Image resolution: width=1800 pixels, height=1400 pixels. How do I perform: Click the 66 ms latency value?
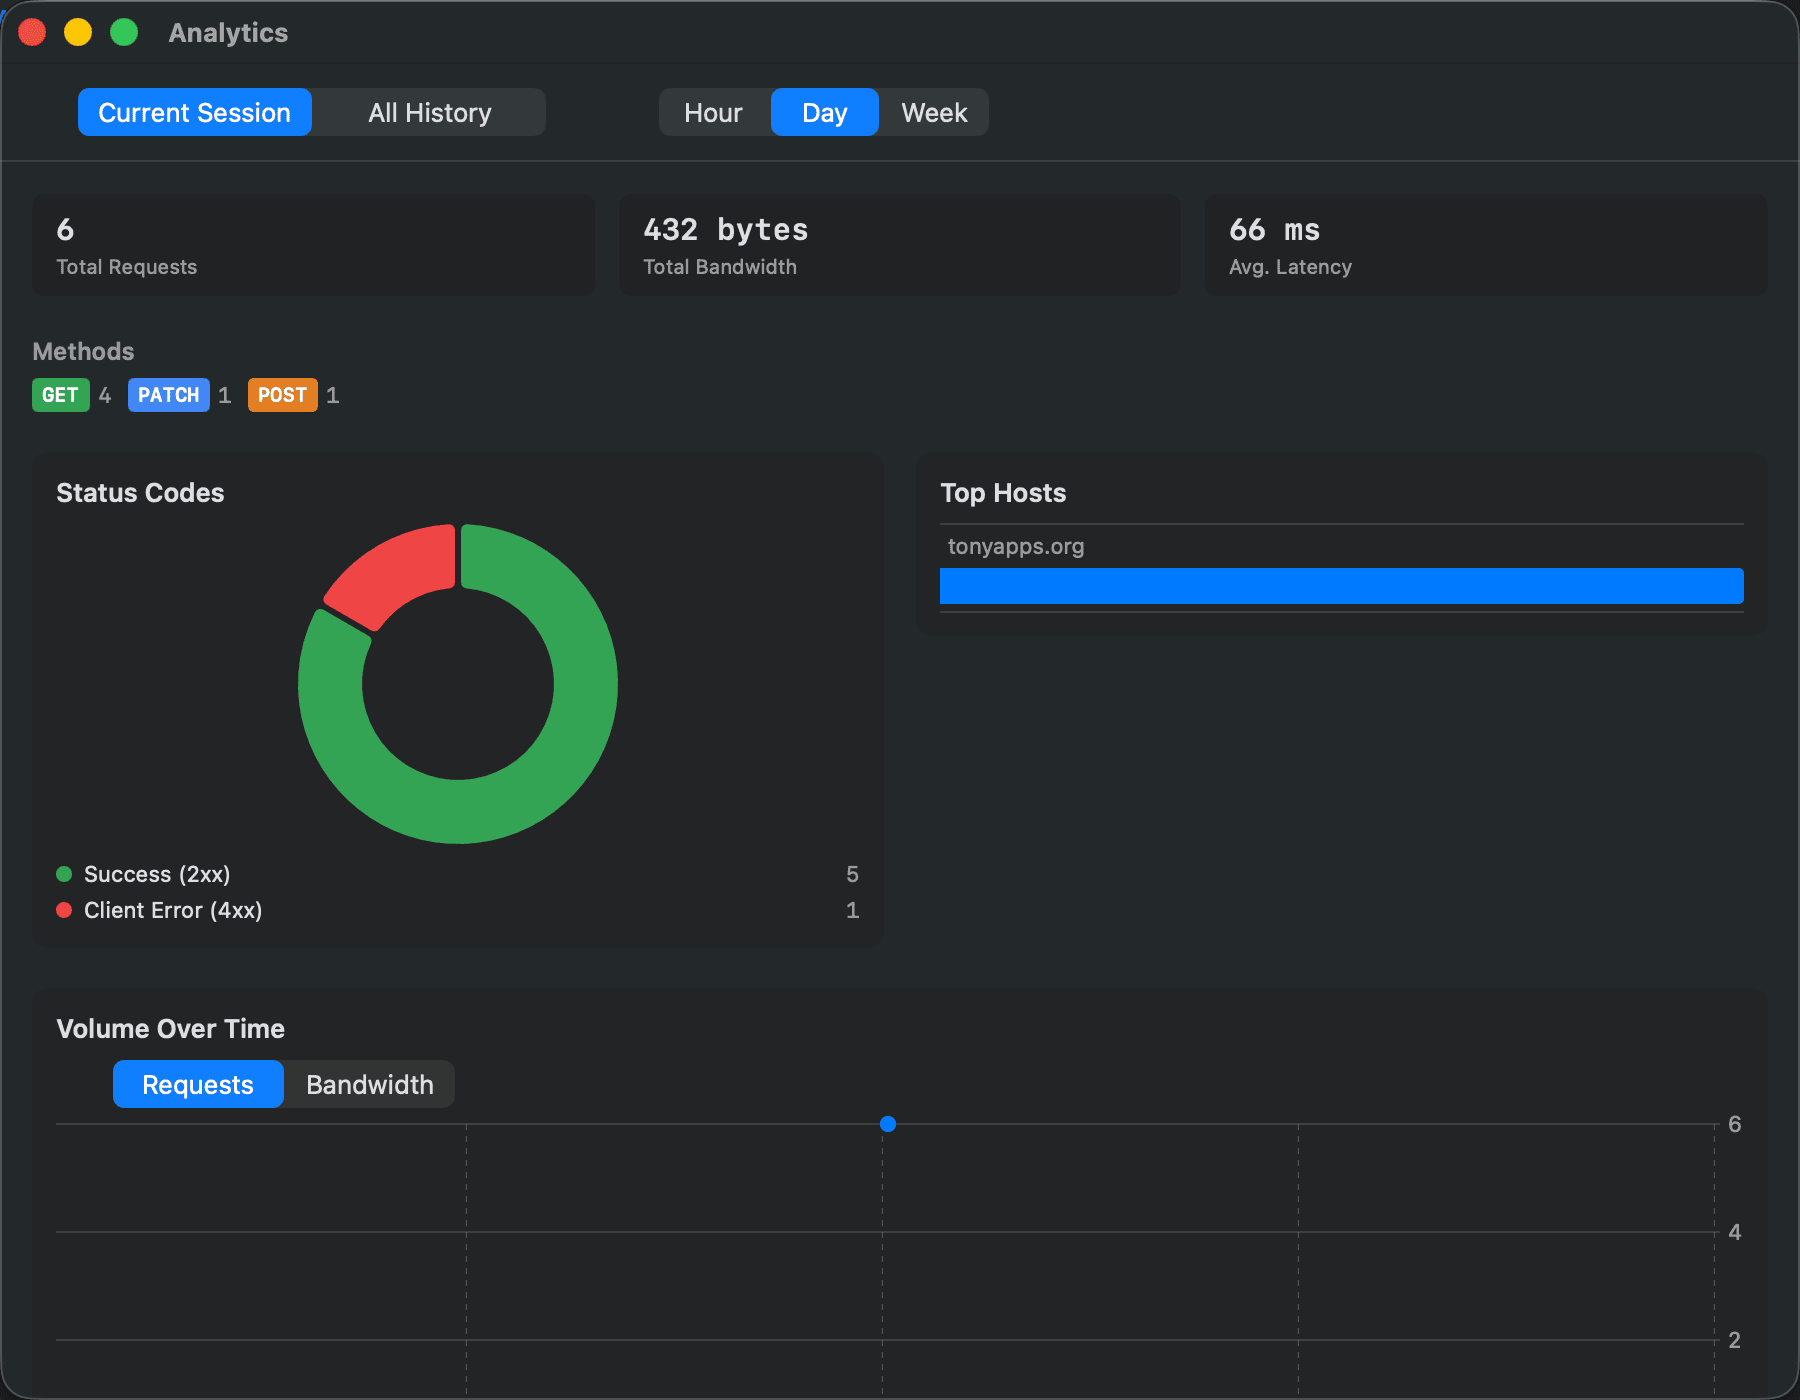tap(1275, 230)
